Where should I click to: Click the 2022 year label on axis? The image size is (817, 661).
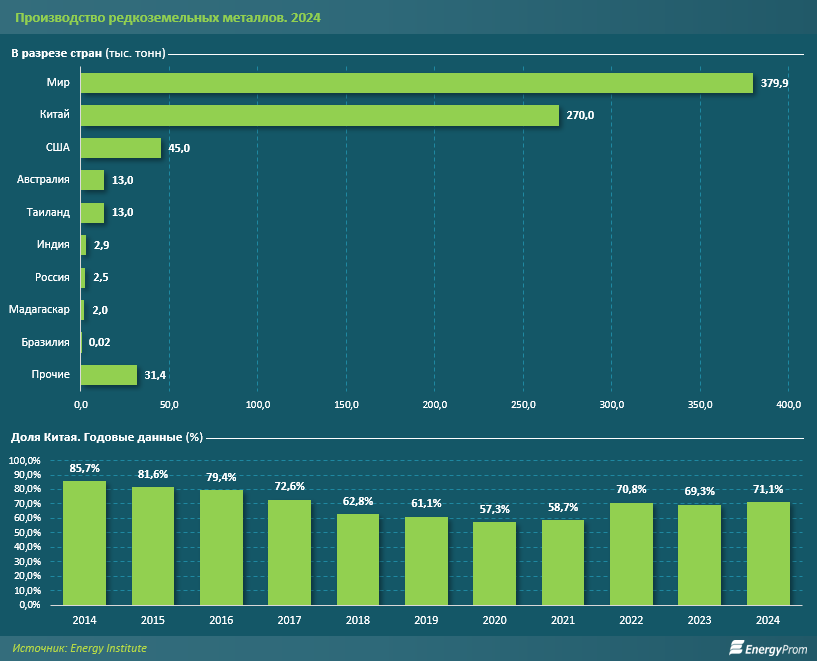(631, 621)
